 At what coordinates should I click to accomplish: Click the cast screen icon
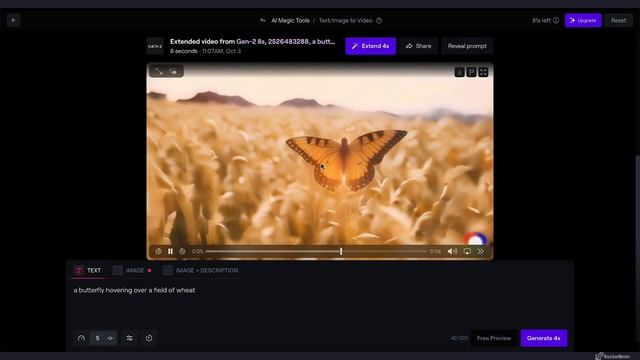[467, 251]
